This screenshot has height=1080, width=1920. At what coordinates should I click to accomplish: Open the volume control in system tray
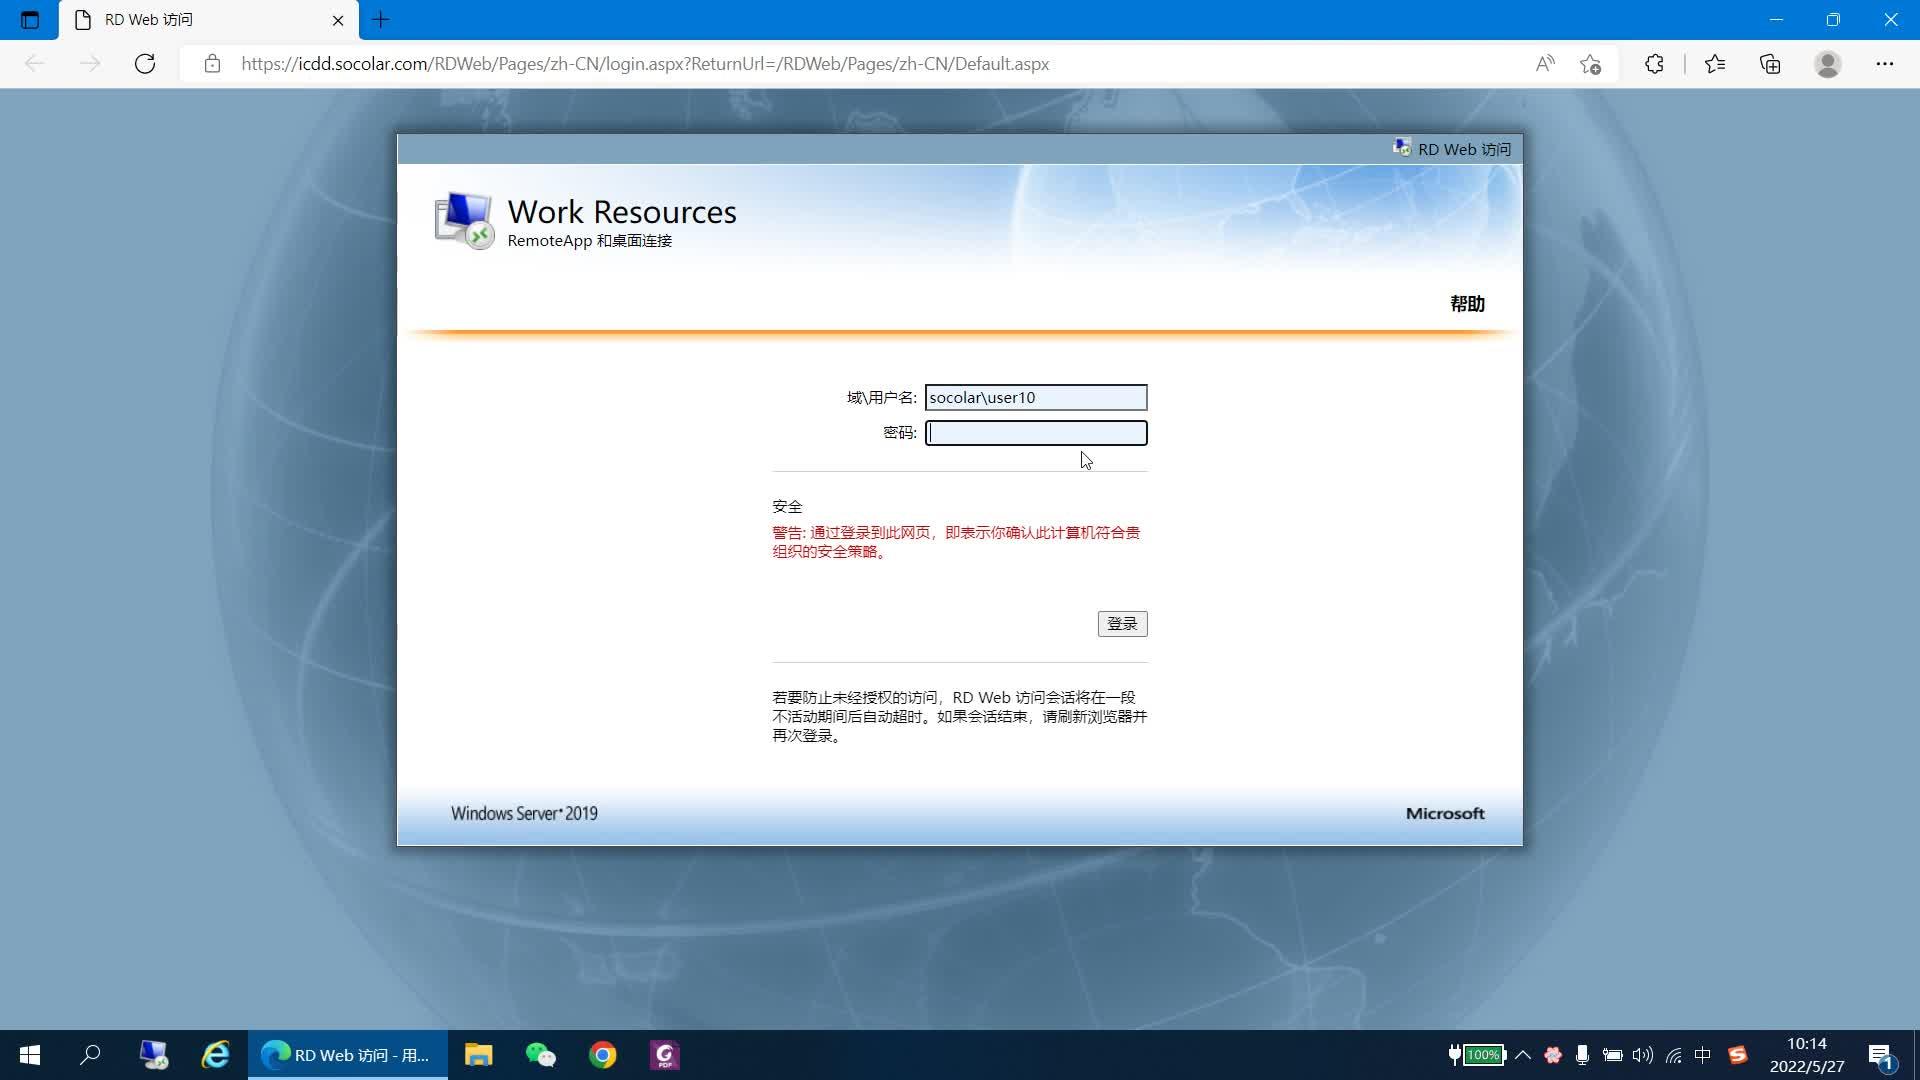click(1643, 1055)
